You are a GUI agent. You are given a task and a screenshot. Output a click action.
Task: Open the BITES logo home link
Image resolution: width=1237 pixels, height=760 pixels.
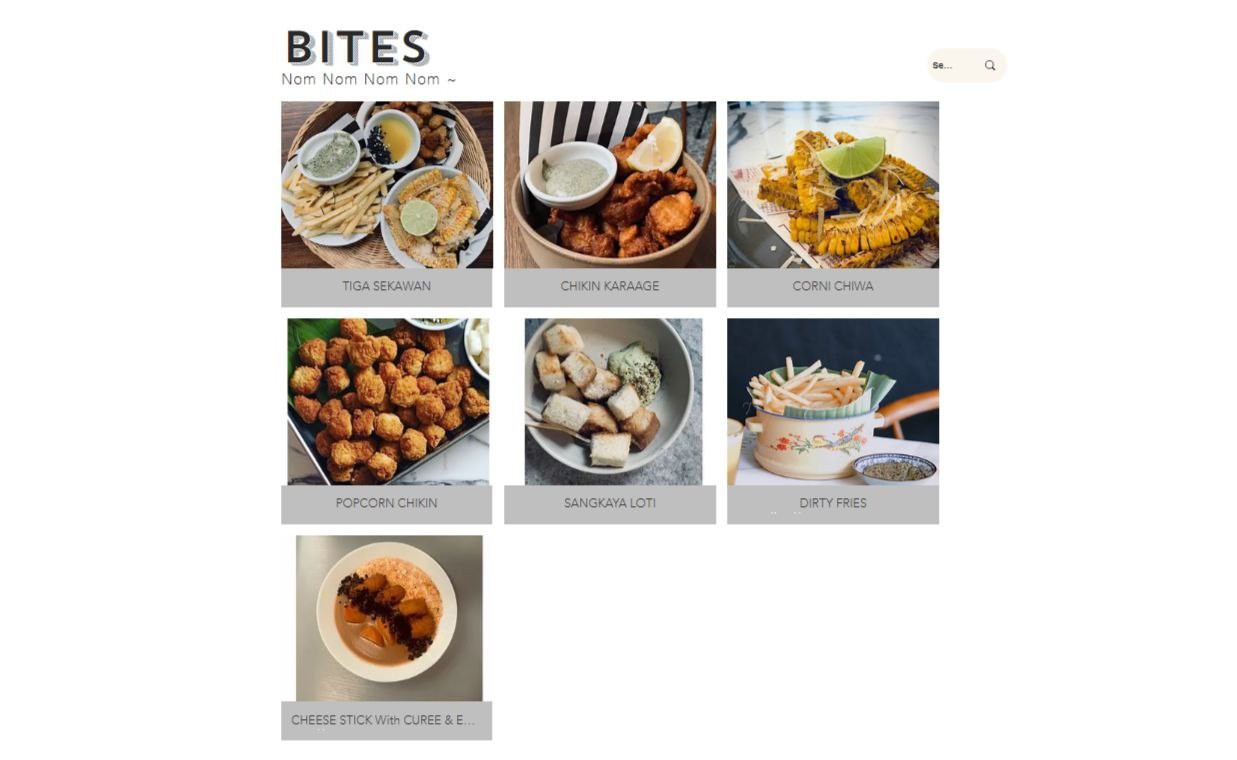(357, 48)
